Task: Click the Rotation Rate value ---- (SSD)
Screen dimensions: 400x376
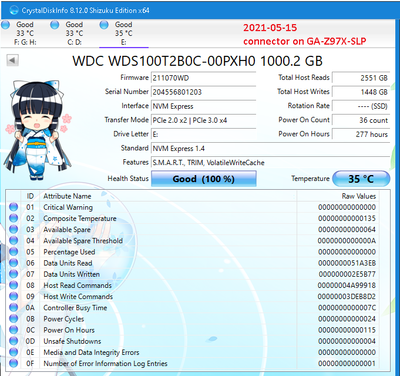Action: click(x=361, y=106)
